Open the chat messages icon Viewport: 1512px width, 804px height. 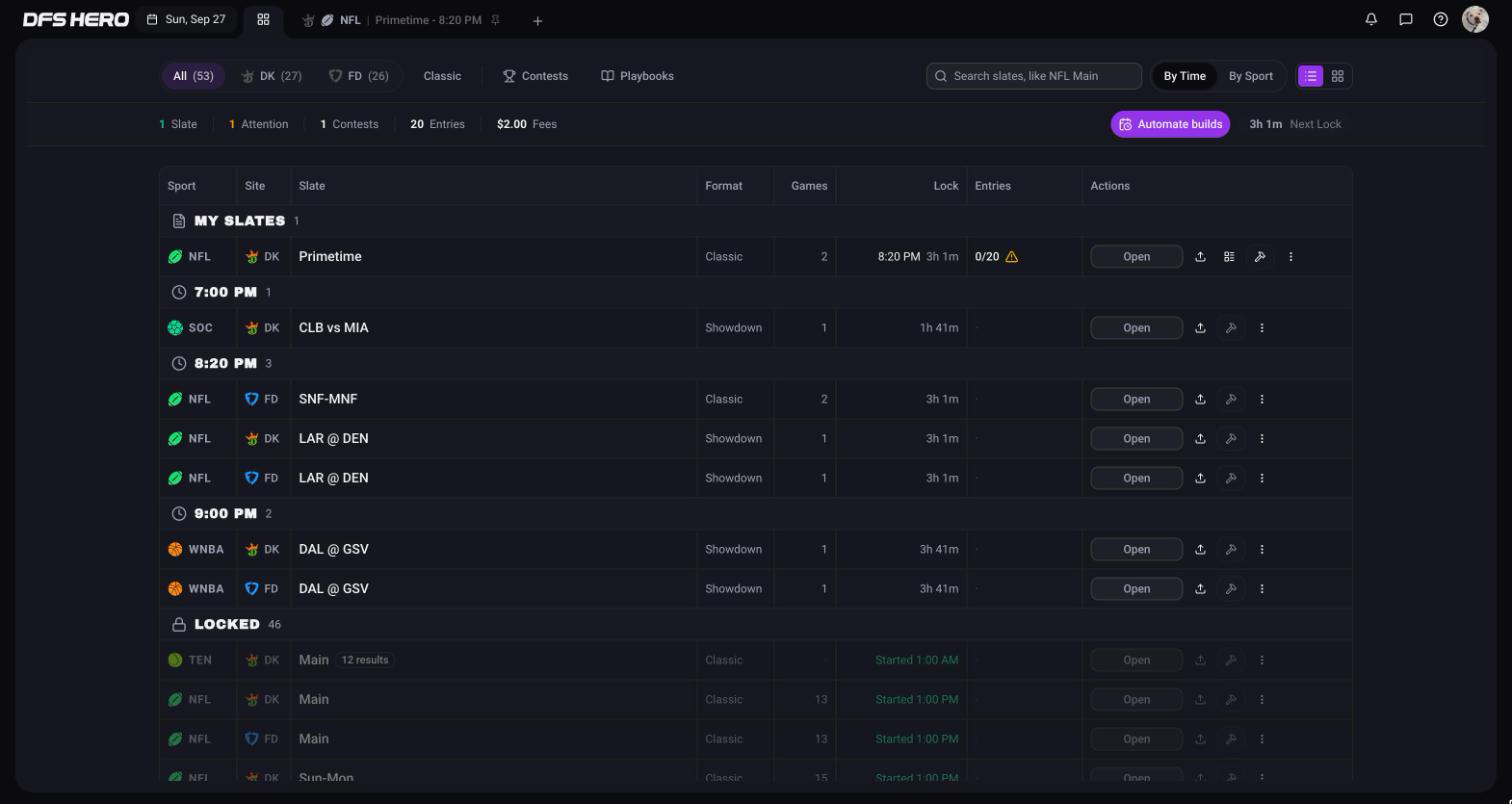coord(1406,19)
